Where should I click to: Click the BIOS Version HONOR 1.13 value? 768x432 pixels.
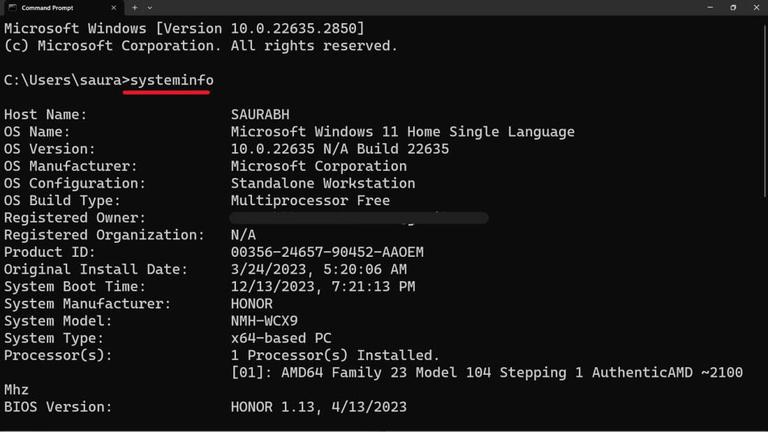click(x=318, y=407)
